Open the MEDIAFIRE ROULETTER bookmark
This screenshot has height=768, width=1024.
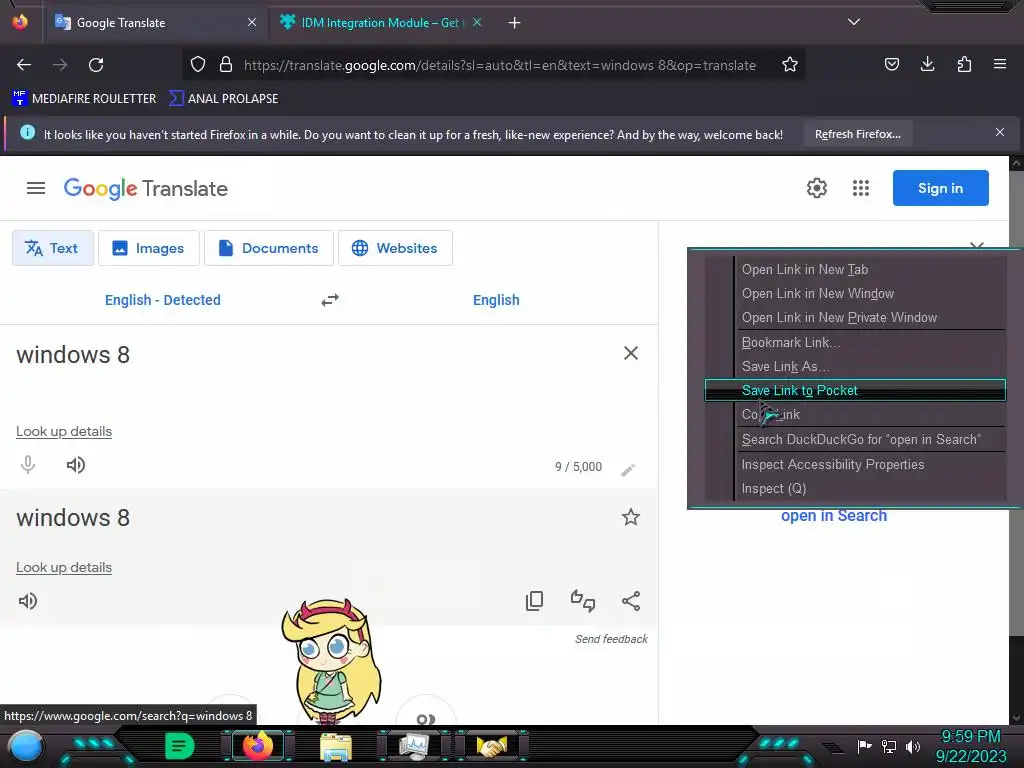point(84,99)
